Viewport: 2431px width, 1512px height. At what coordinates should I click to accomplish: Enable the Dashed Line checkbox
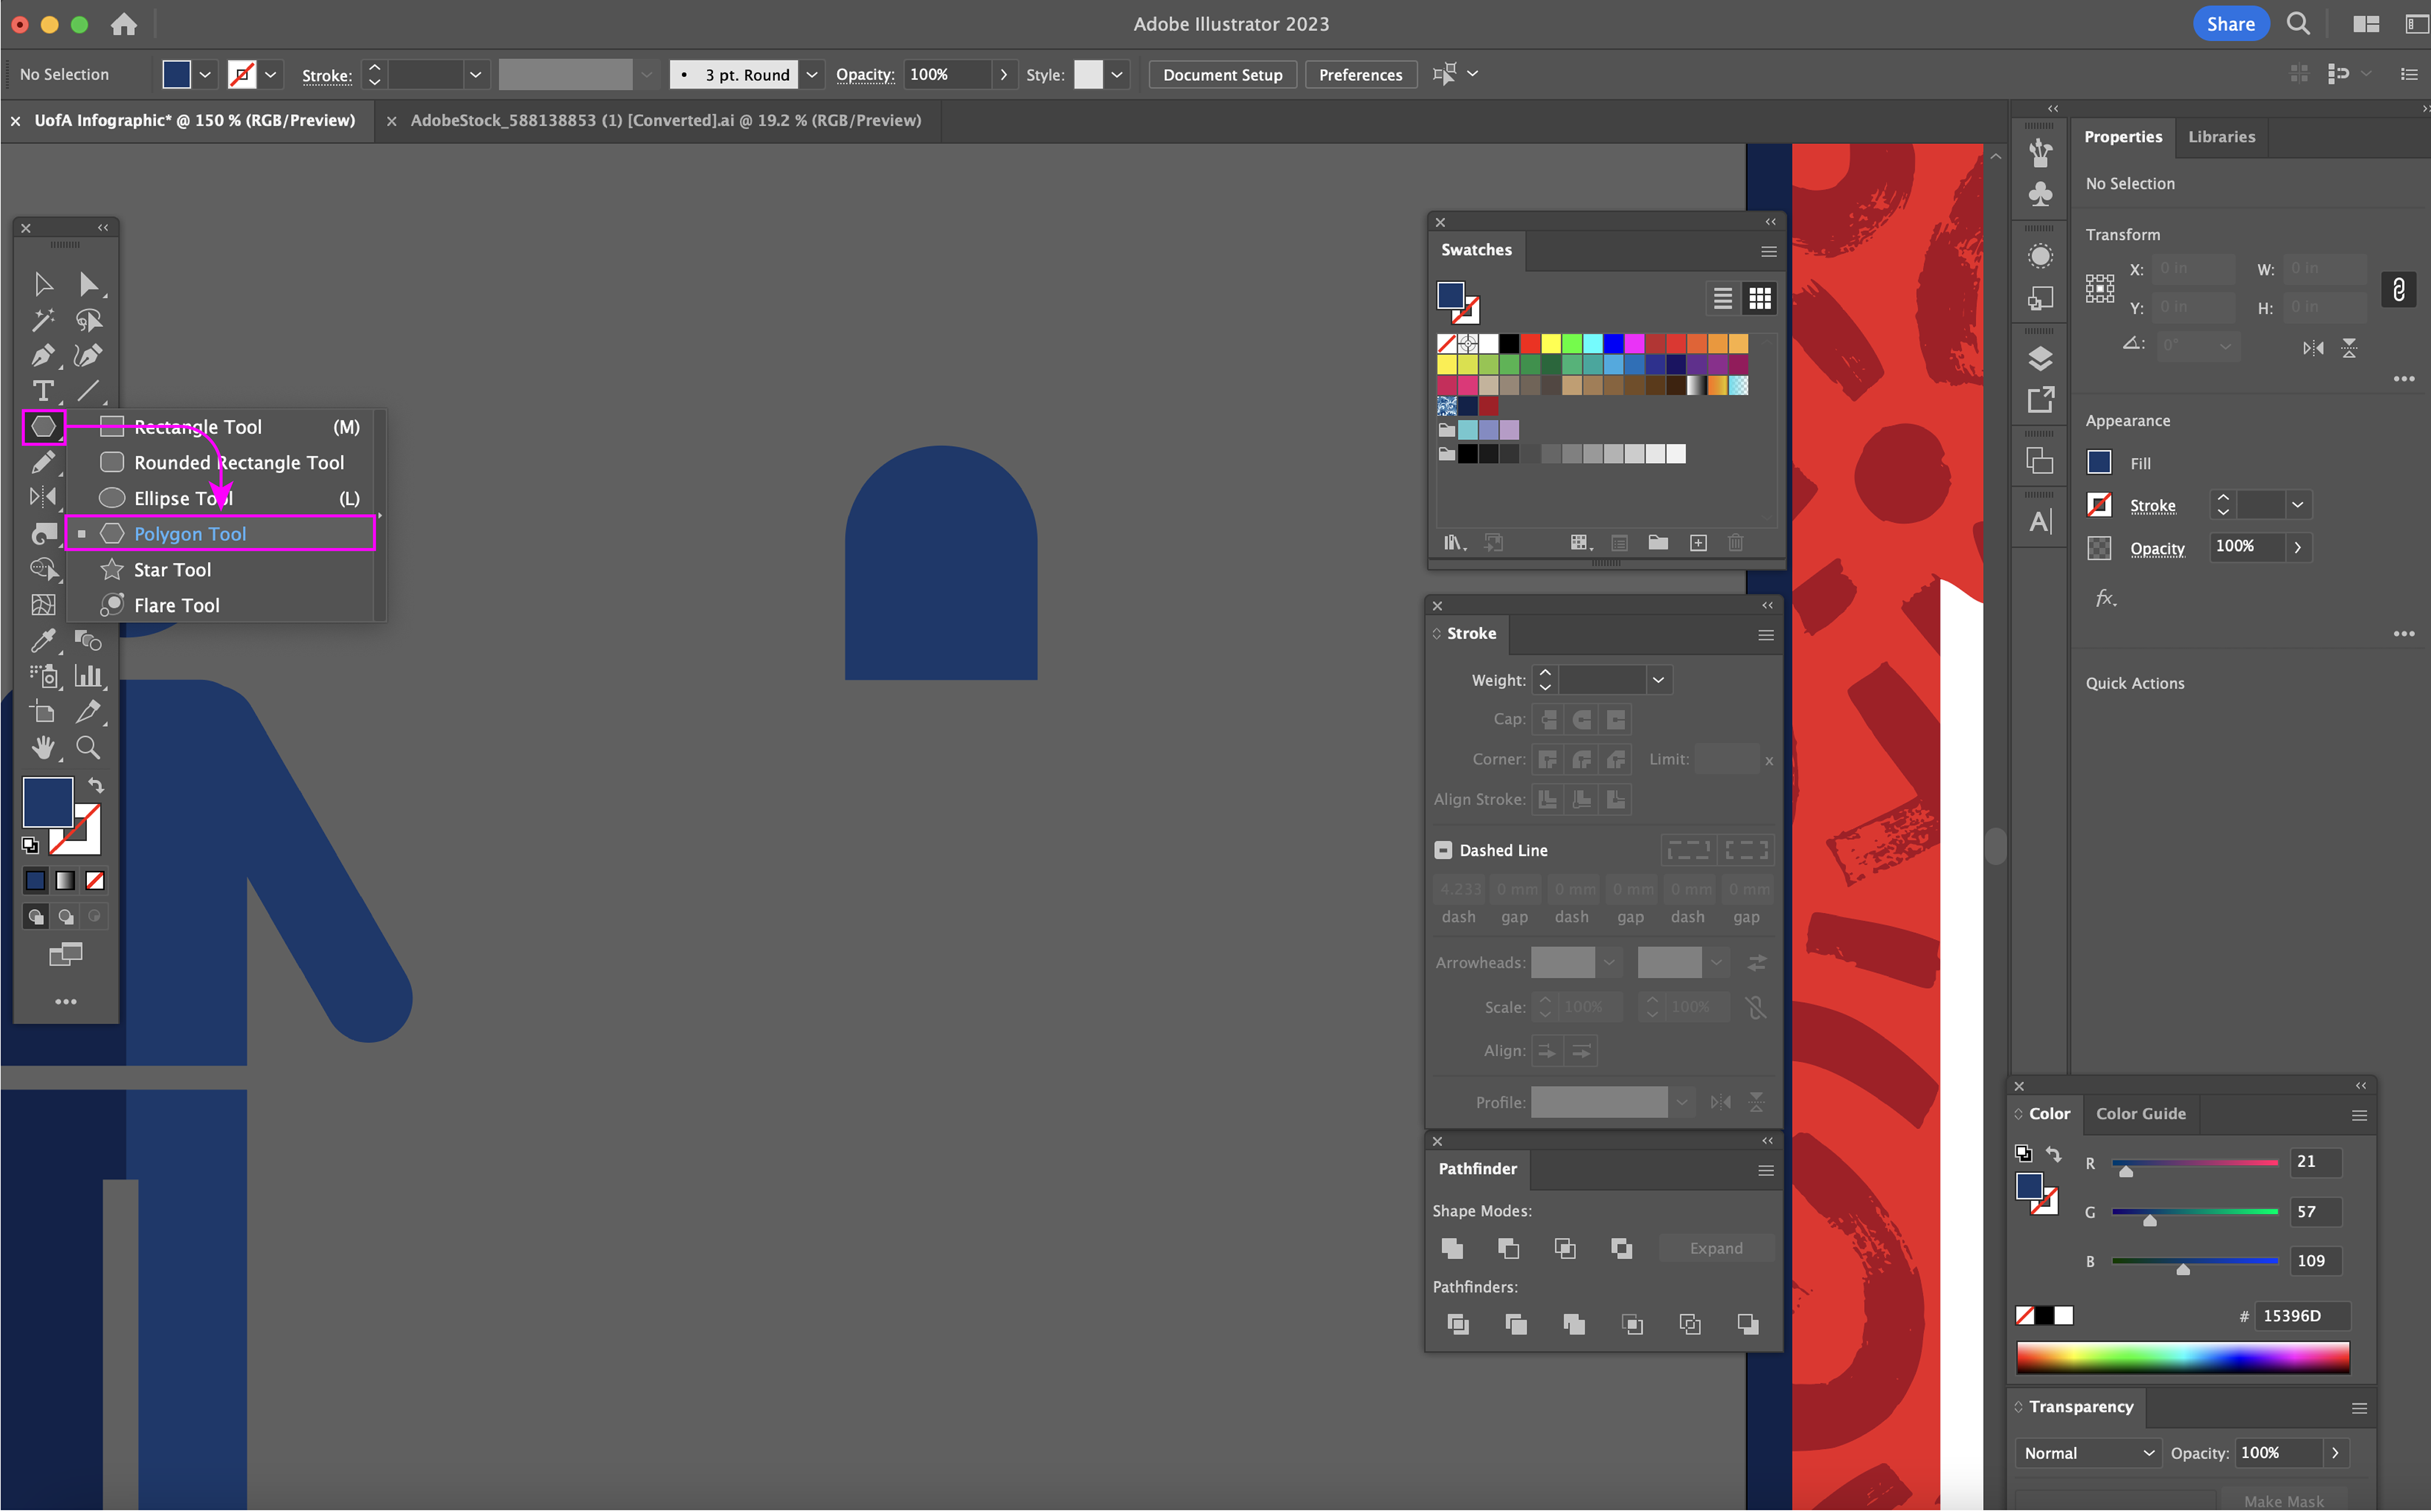click(1443, 850)
